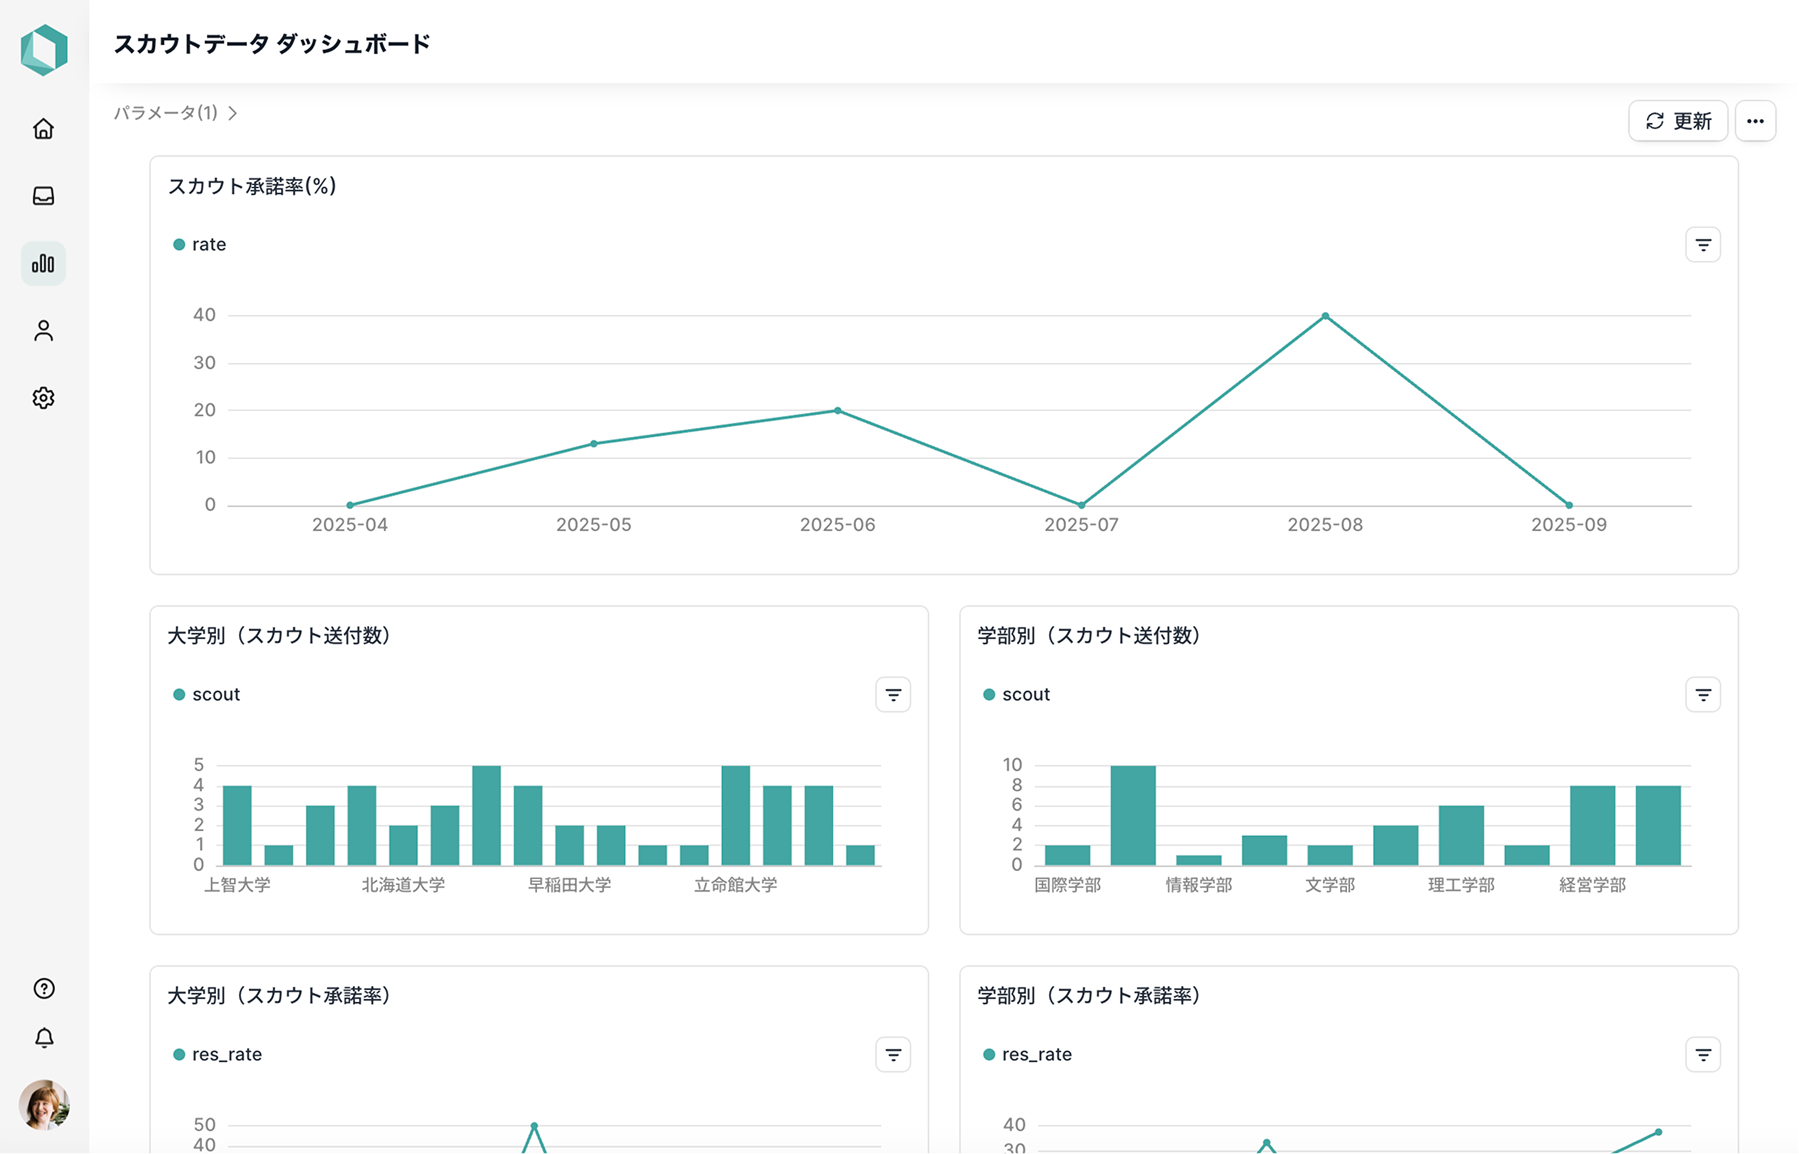Open the user profile icon in sidebar

pyautogui.click(x=43, y=330)
